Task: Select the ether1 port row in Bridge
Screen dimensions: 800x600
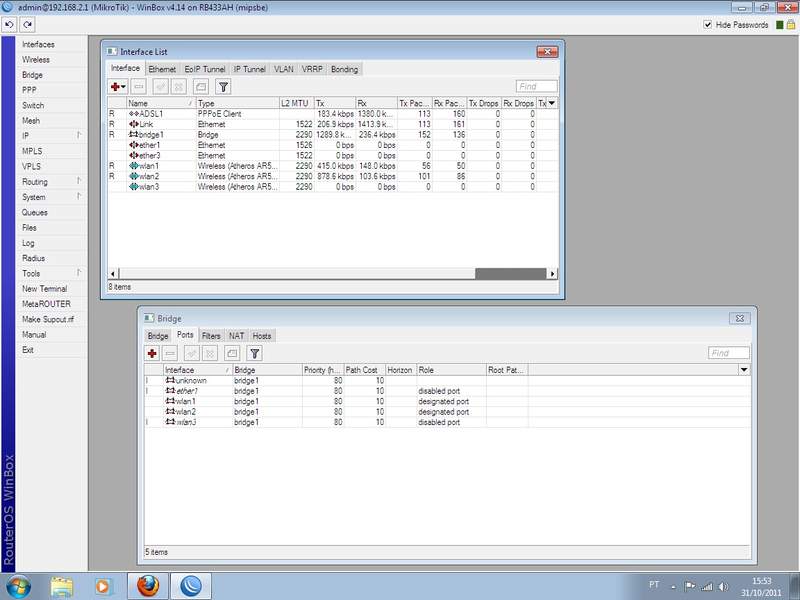Action: 447,391
